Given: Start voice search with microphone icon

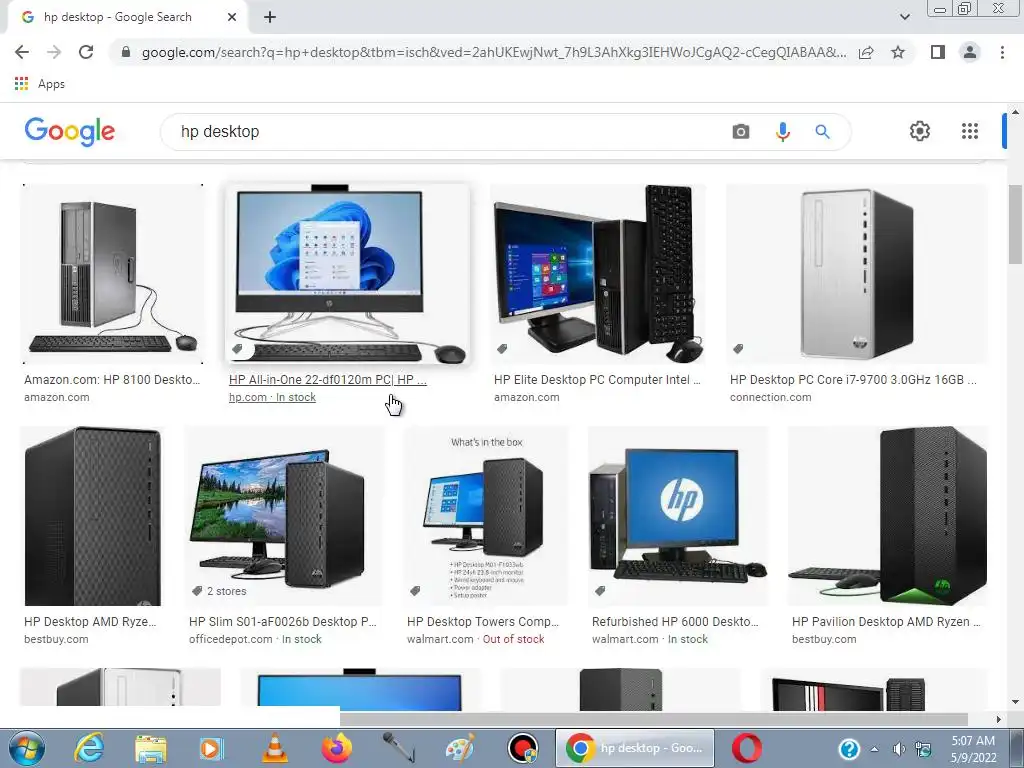Looking at the screenshot, I should (x=782, y=131).
